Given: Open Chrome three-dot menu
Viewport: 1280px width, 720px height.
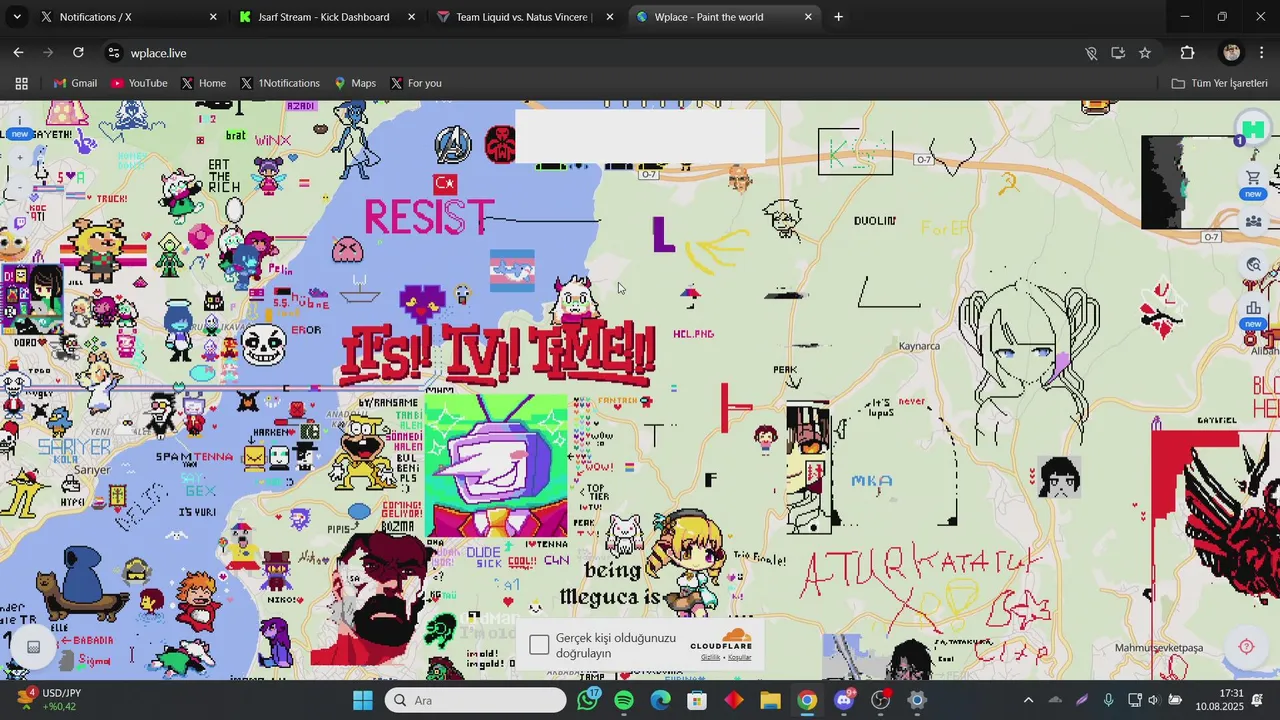Looking at the screenshot, I should (1263, 53).
